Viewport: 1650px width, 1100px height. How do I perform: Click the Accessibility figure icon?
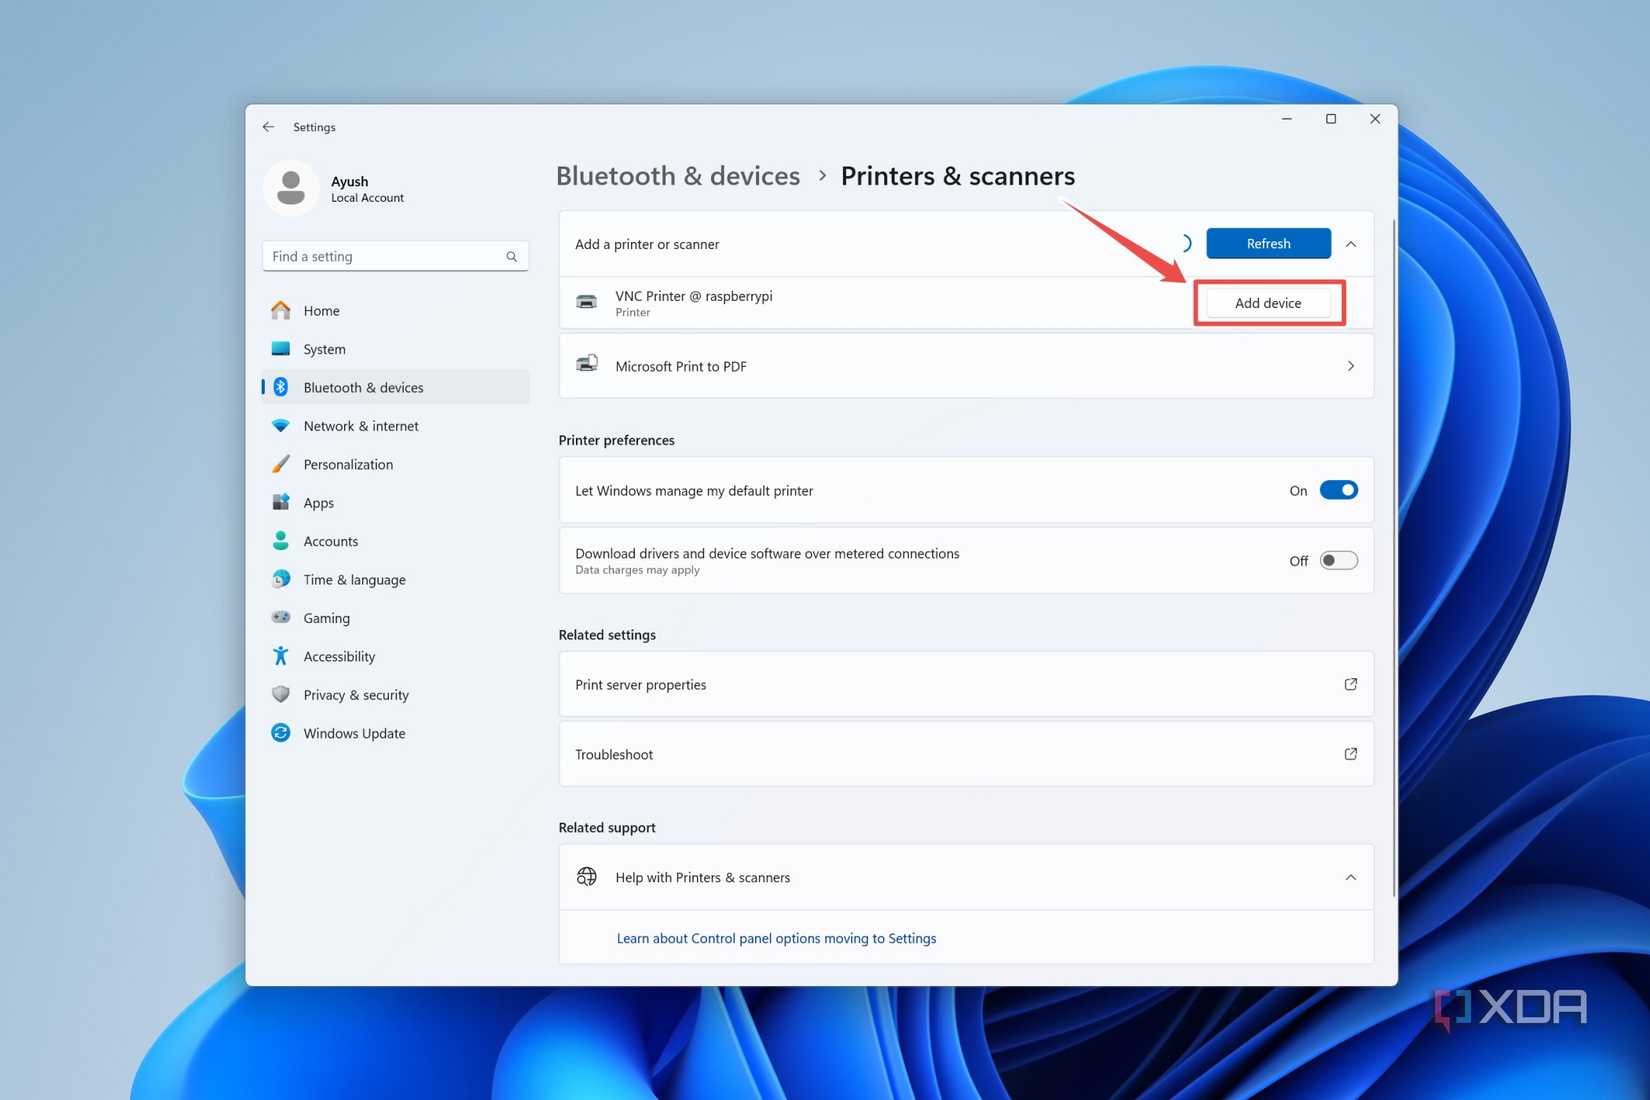pyautogui.click(x=281, y=656)
